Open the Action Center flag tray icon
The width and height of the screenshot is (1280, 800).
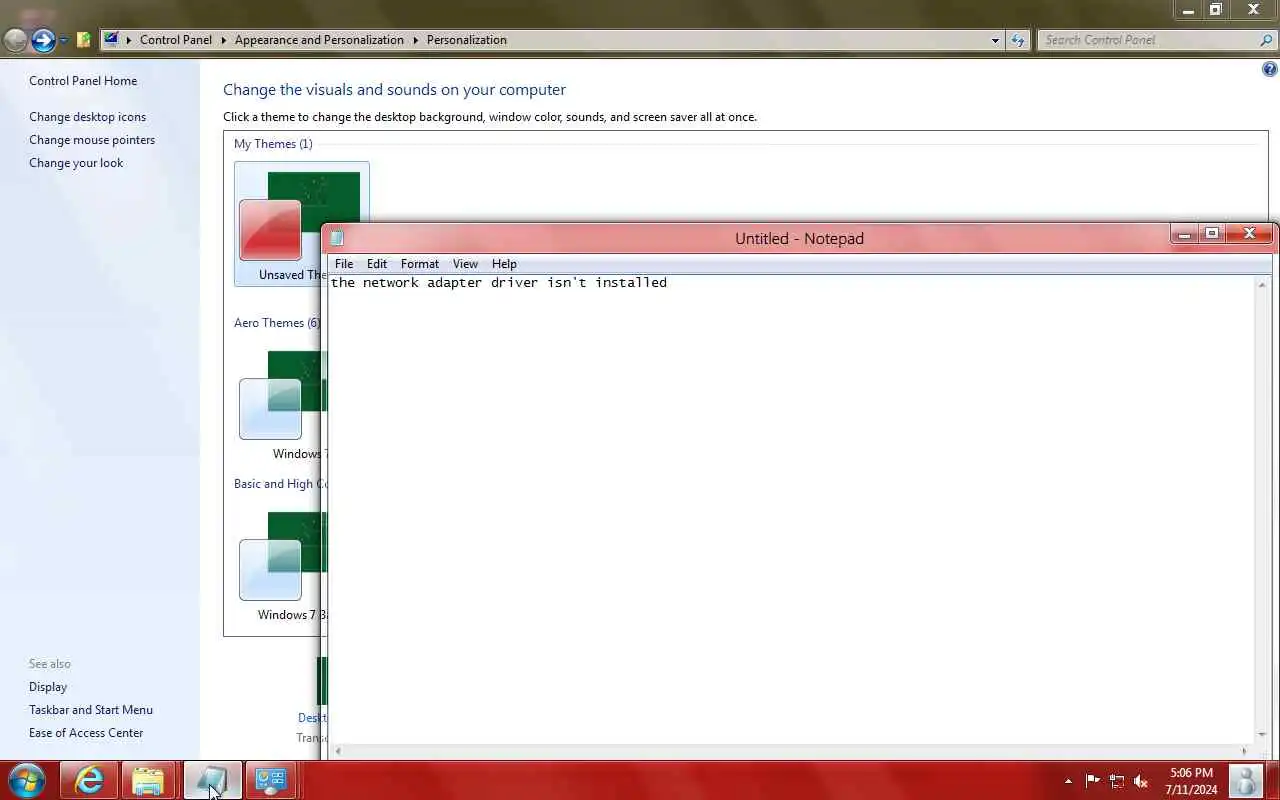point(1092,781)
